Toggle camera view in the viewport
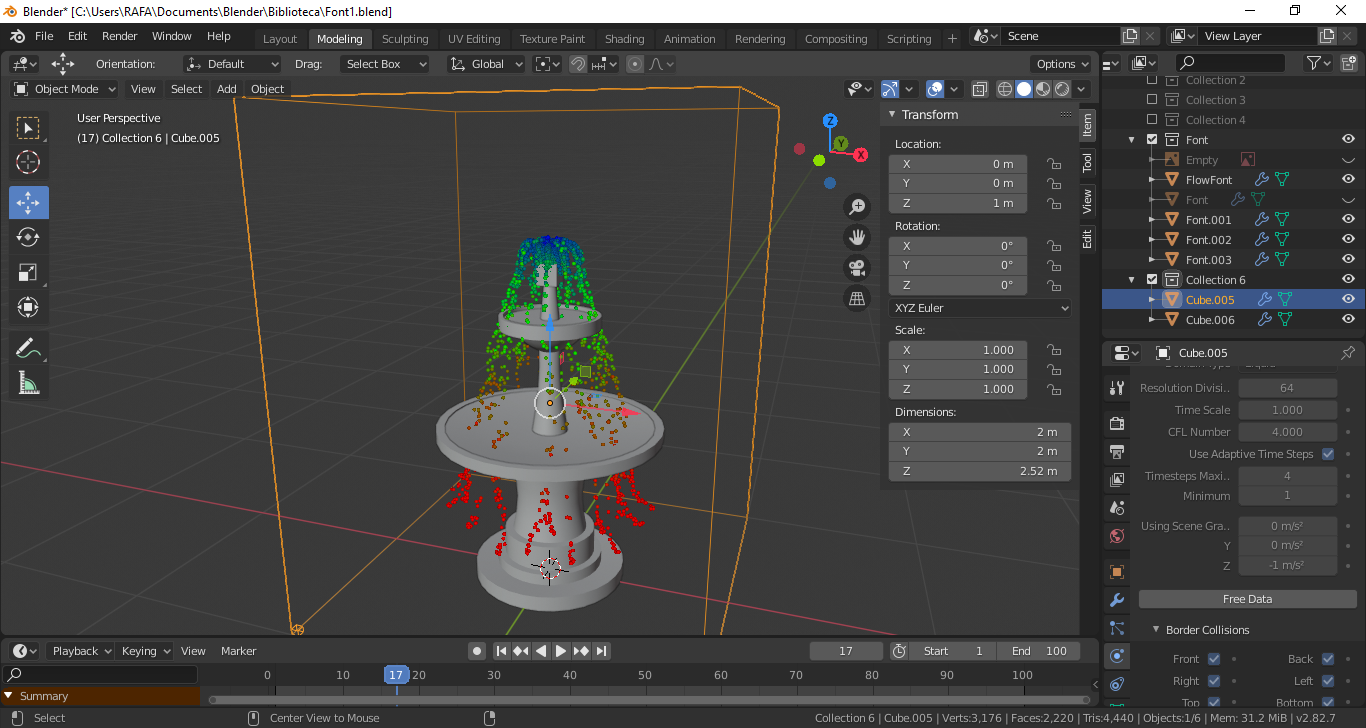The height and width of the screenshot is (728, 1366). coord(857,267)
